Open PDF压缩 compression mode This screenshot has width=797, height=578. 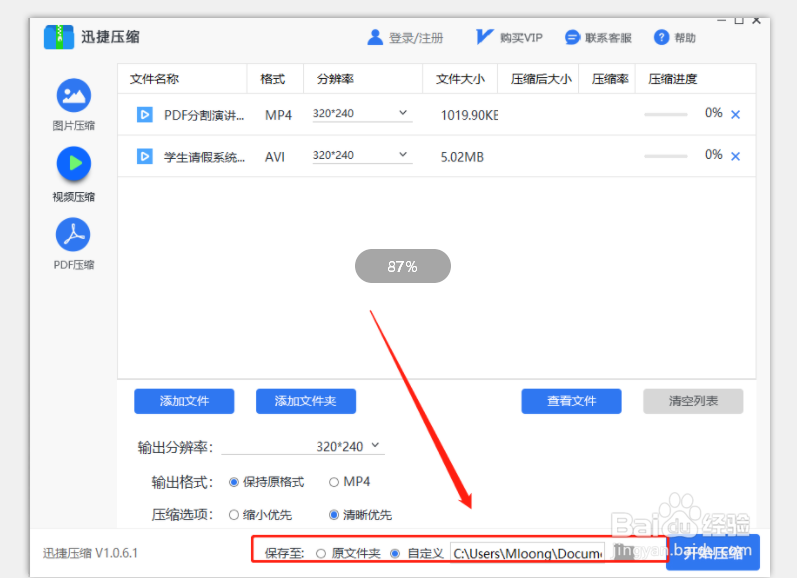click(73, 234)
